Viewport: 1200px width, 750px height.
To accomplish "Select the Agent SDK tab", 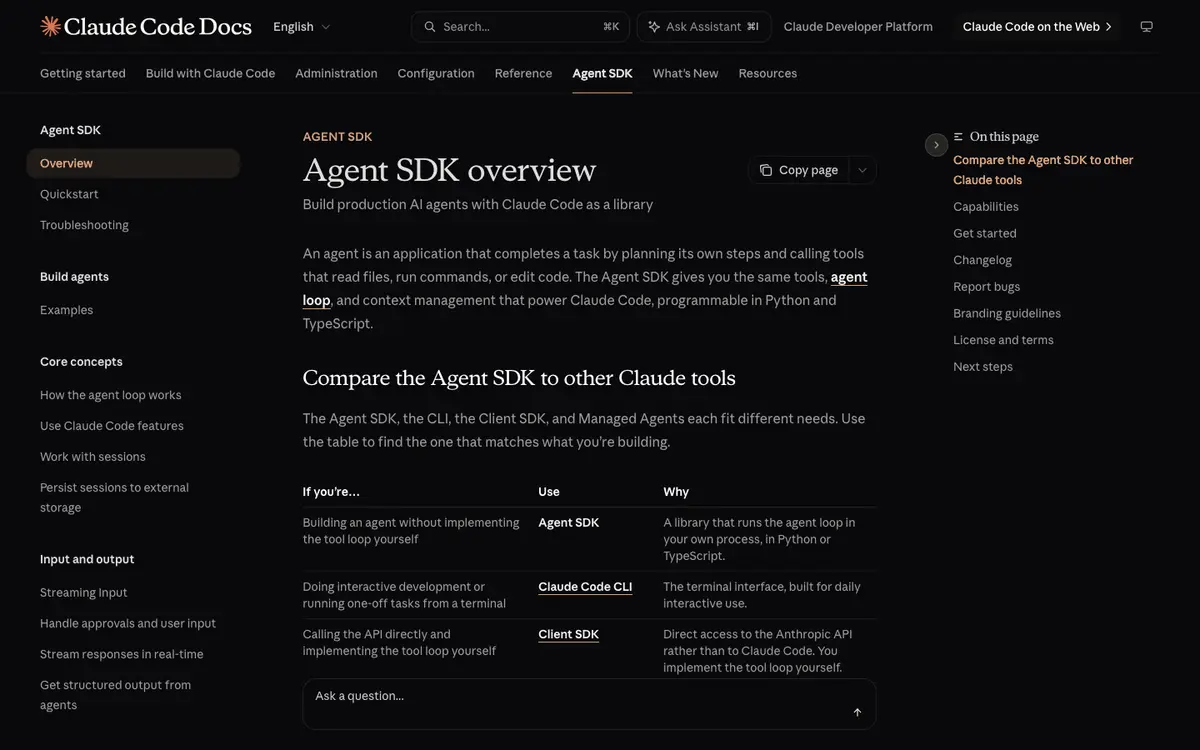I will [x=602, y=73].
